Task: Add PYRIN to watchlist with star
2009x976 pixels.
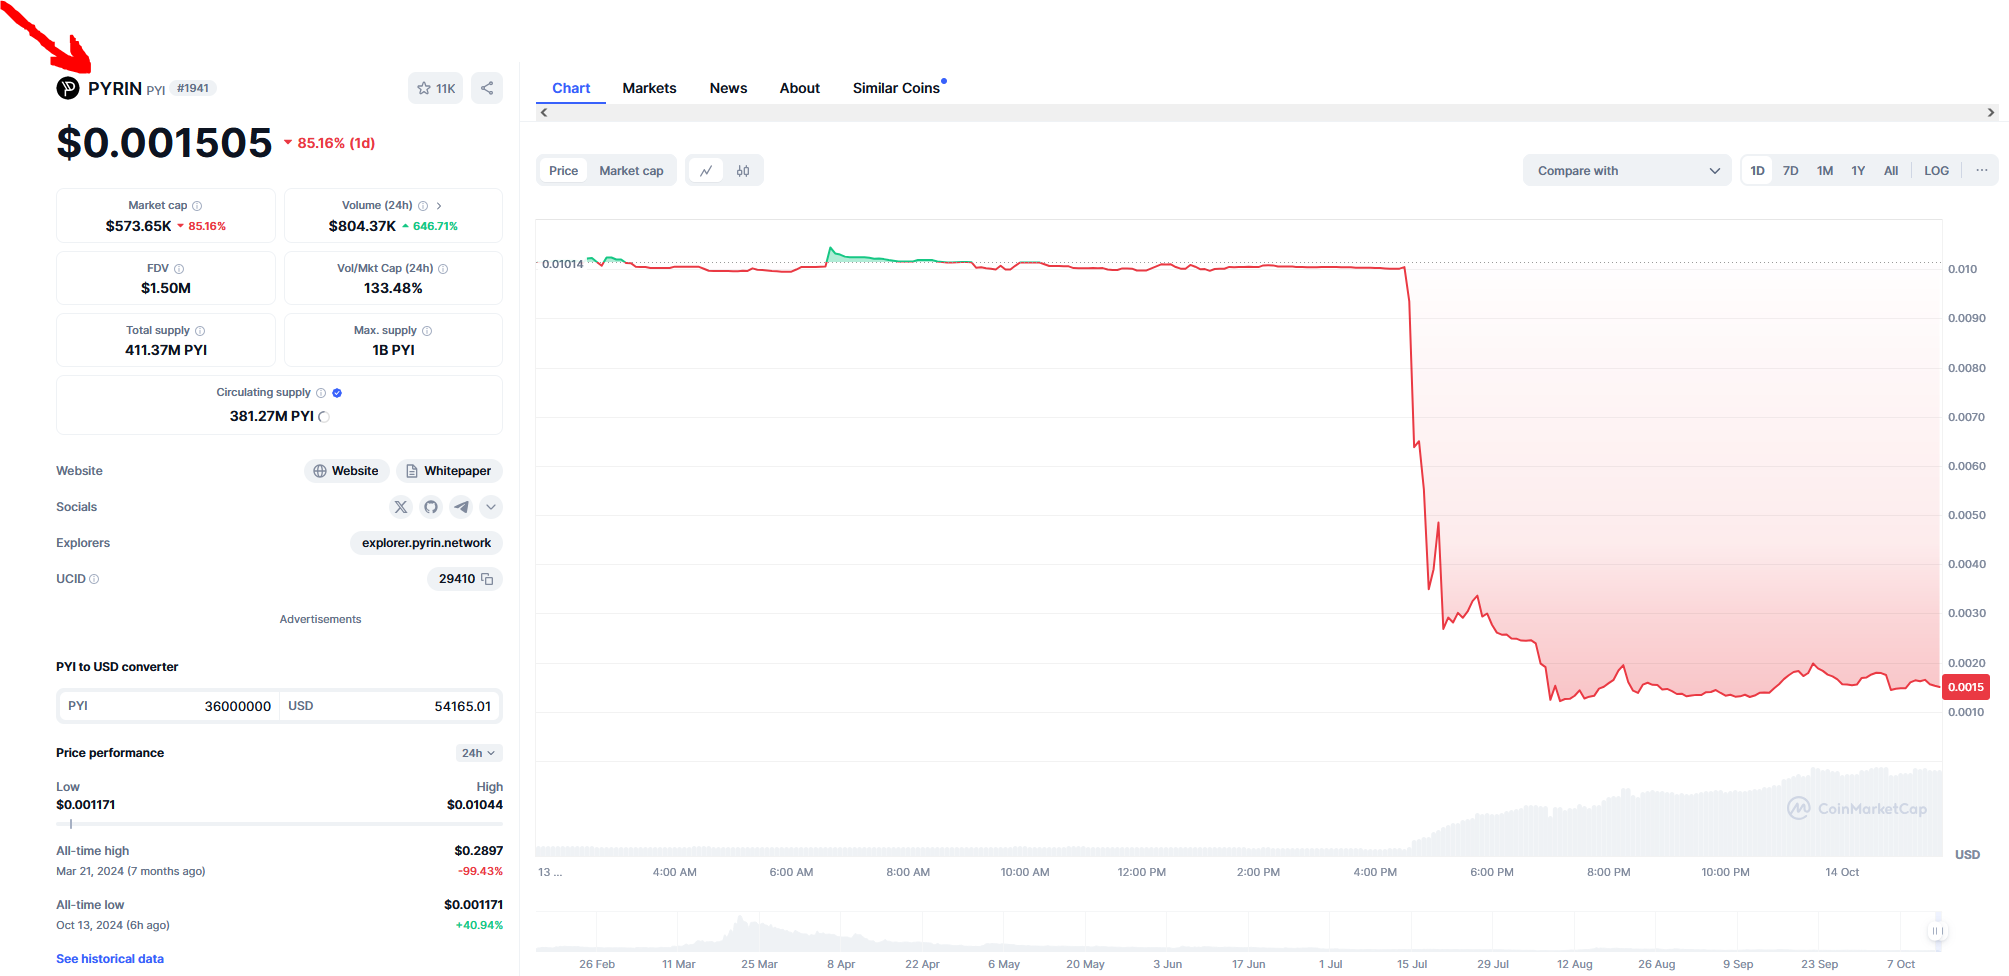Action: [435, 88]
